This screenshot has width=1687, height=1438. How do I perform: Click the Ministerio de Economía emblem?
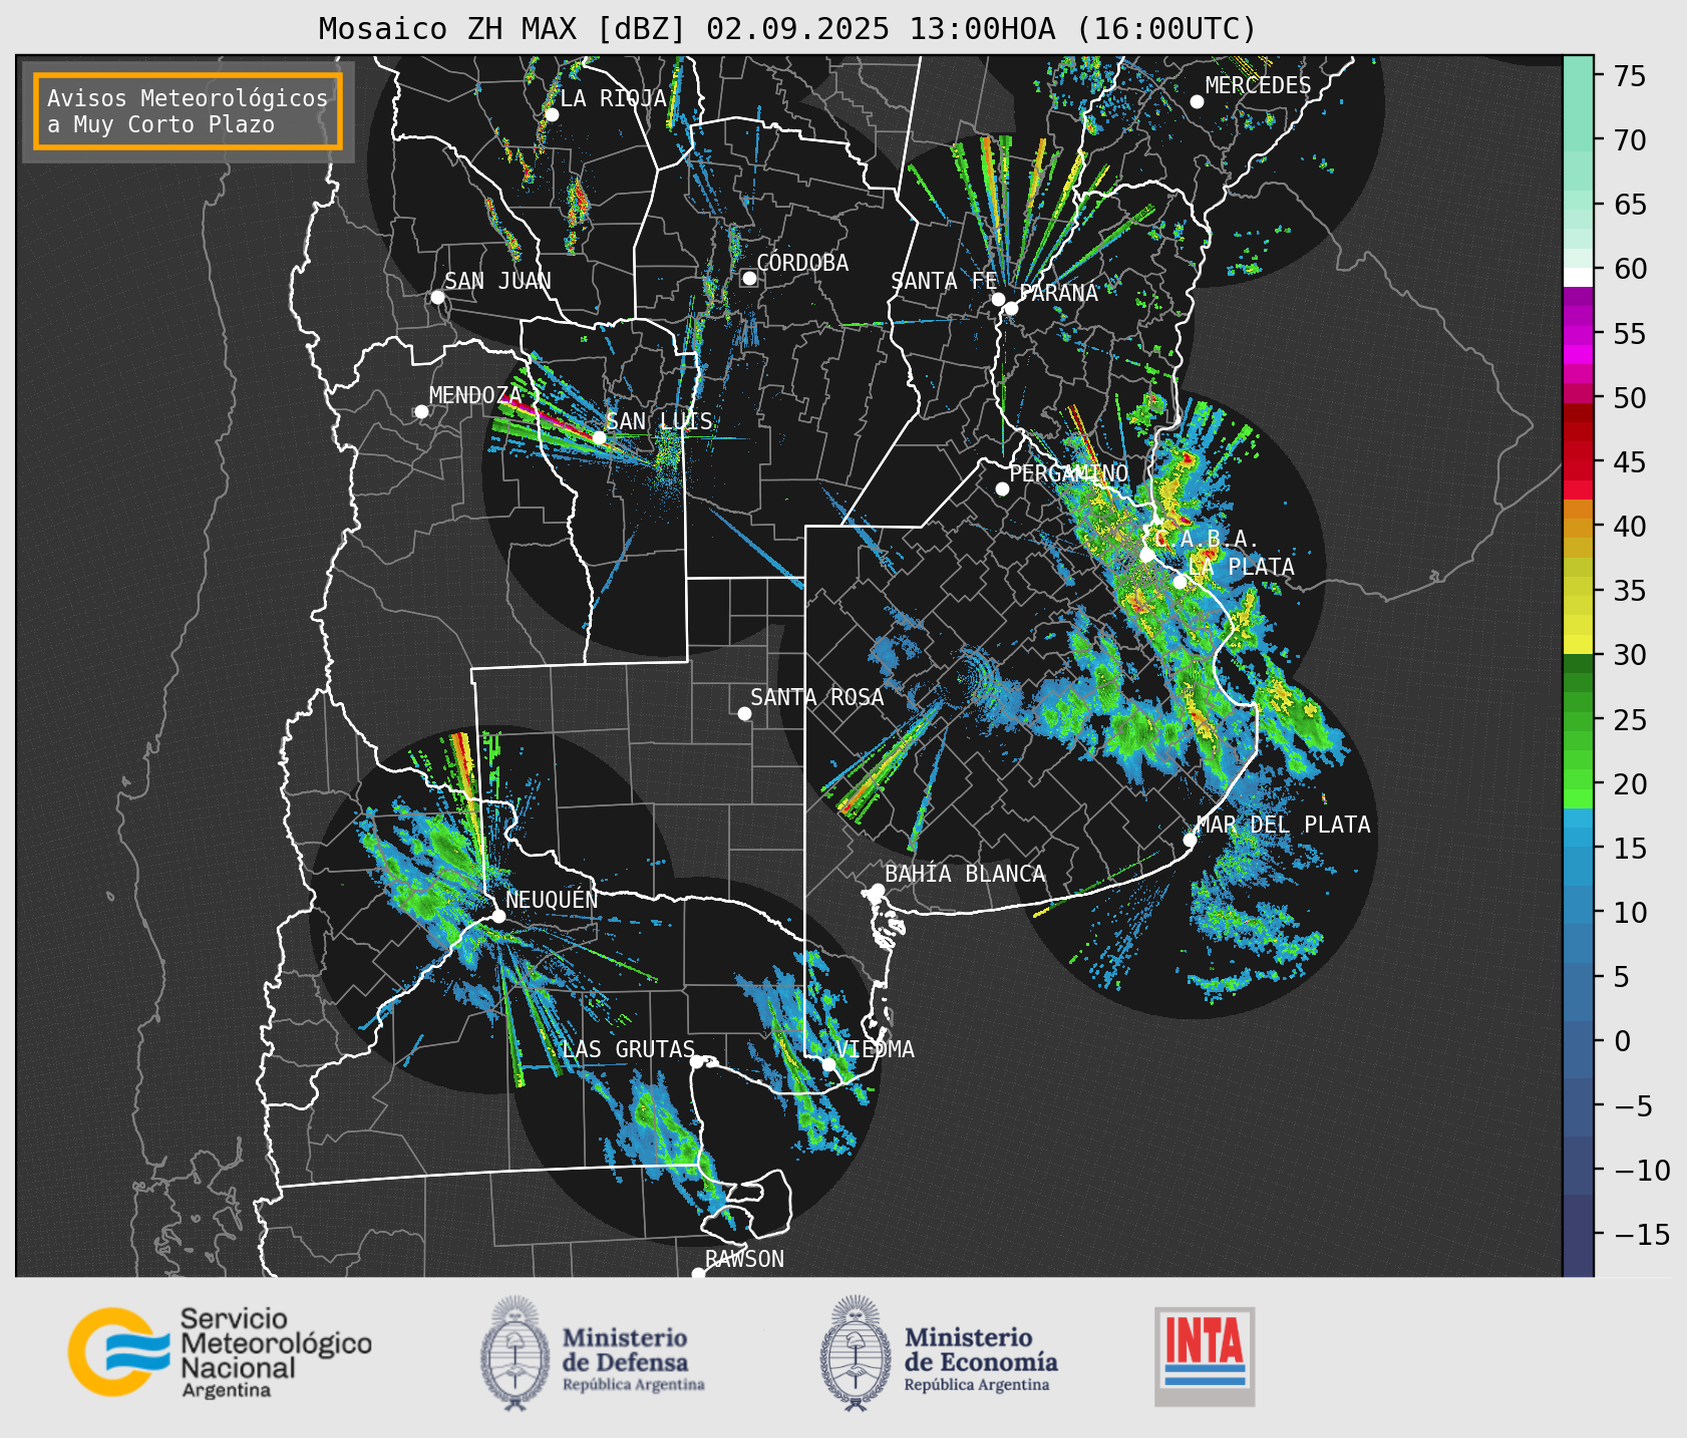pyautogui.click(x=856, y=1353)
